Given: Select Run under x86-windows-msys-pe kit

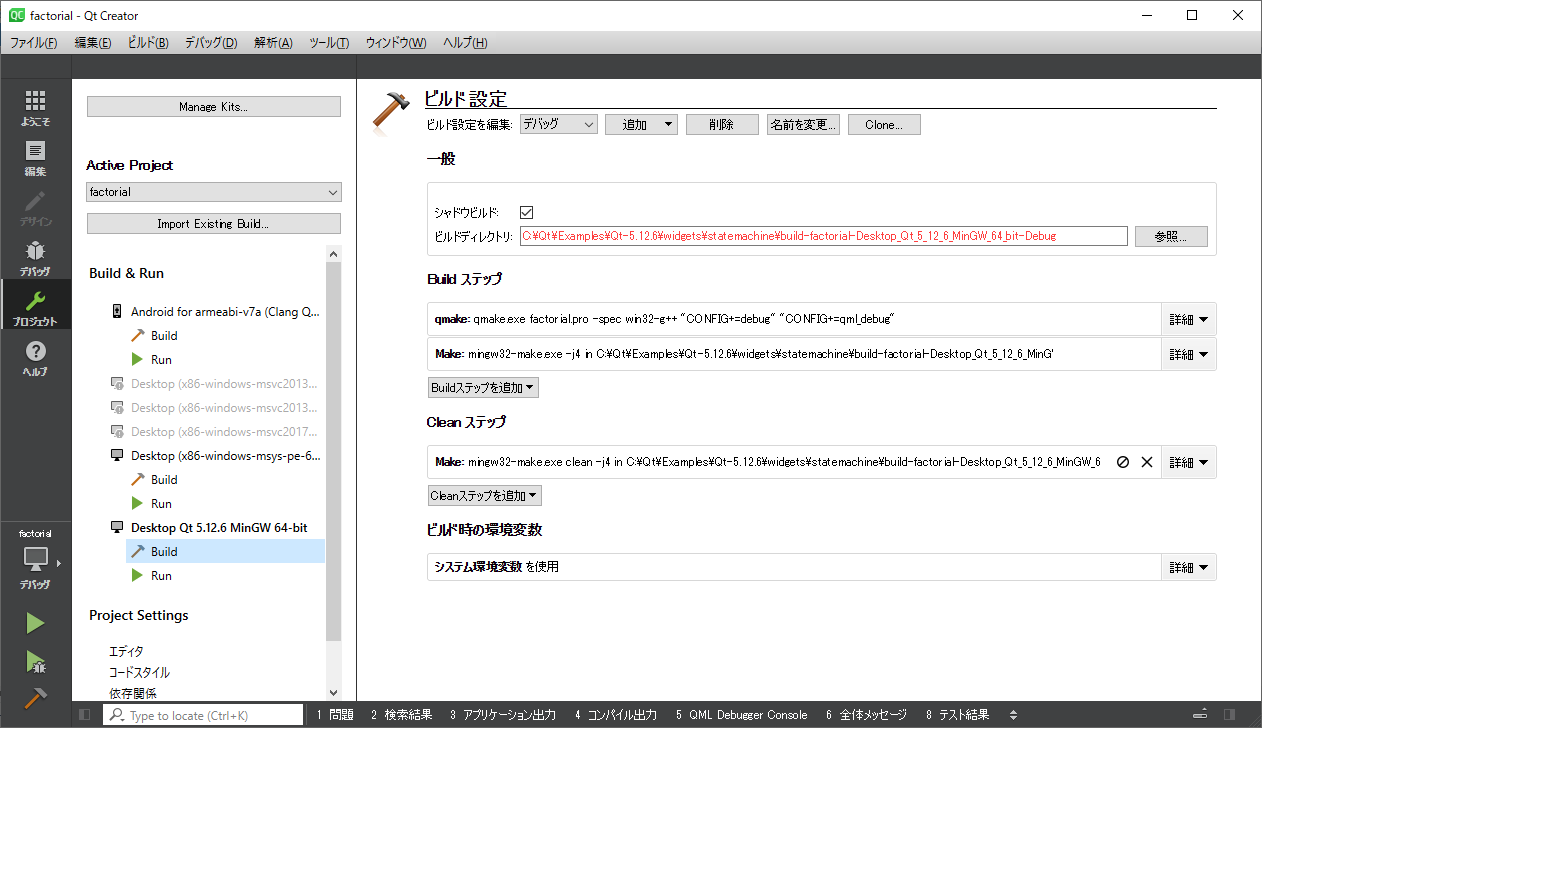Looking at the screenshot, I should (x=161, y=504).
